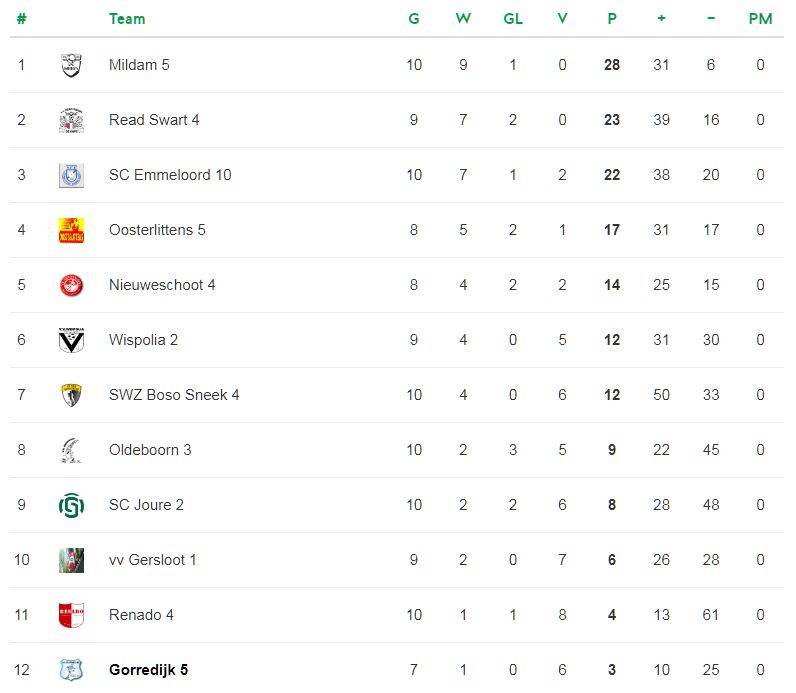Click the Mildam 5 club logo

tap(70, 65)
